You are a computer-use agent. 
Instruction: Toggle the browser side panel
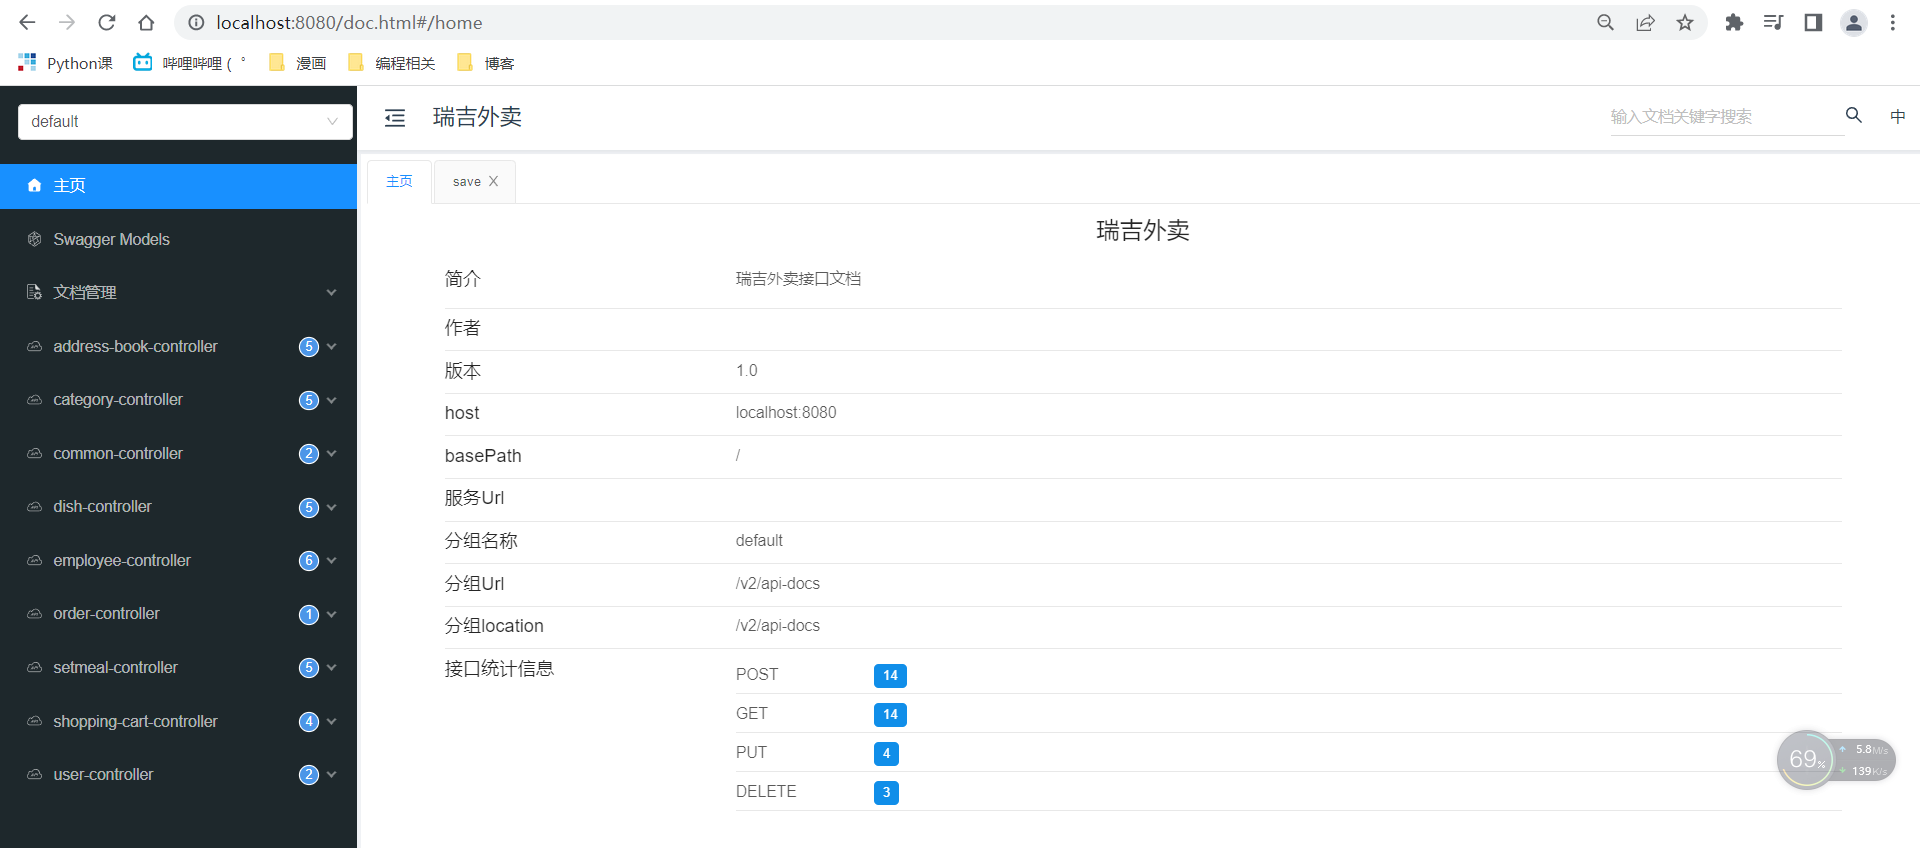pos(1813,22)
